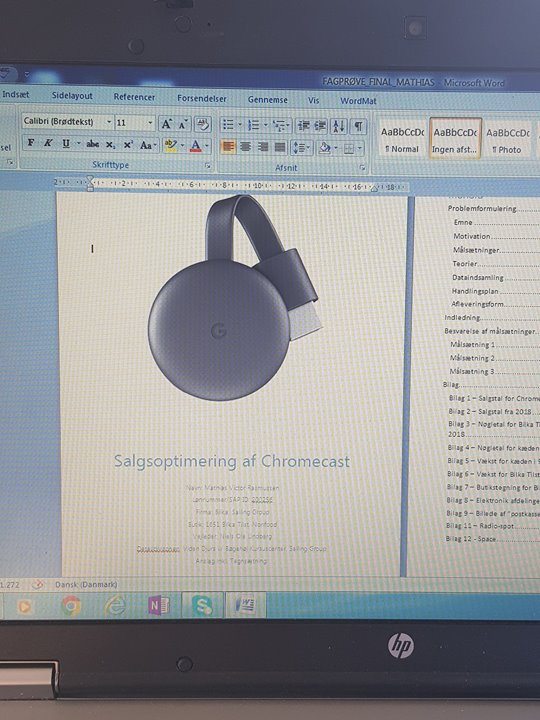Image resolution: width=540 pixels, height=720 pixels.
Task: Toggle show paragraph marks
Action: (358, 126)
